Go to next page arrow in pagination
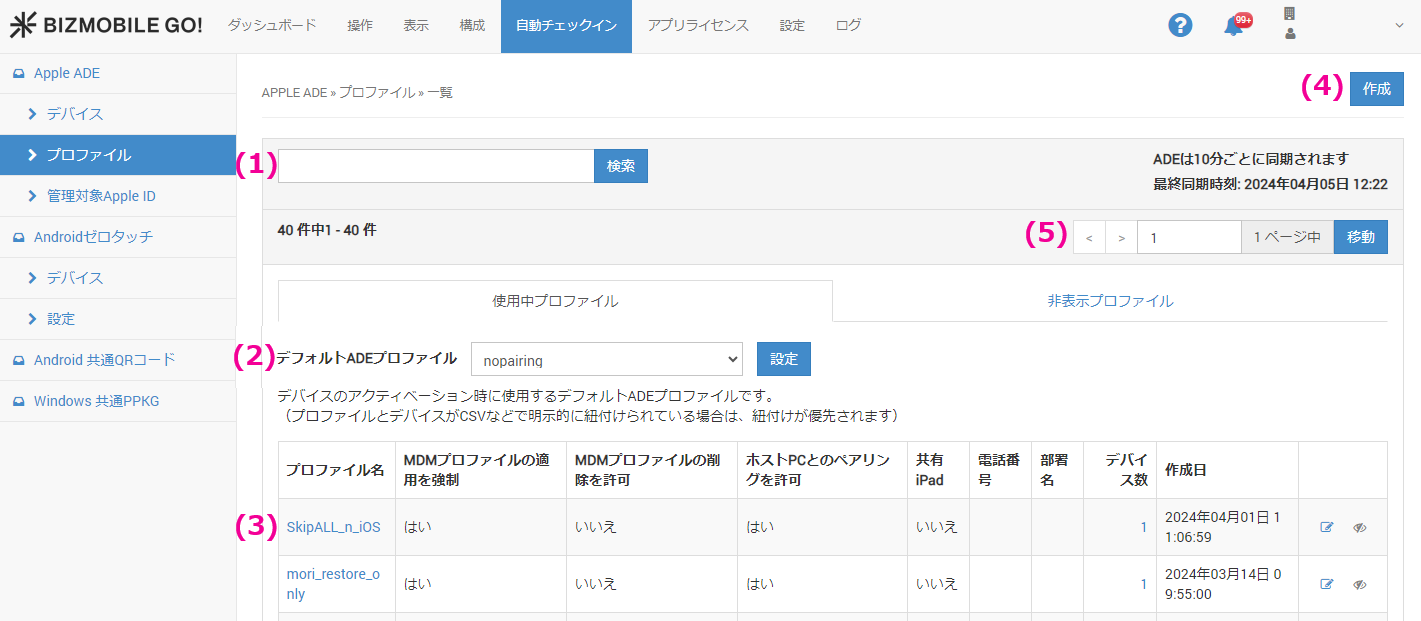The image size is (1421, 621). tap(1121, 238)
